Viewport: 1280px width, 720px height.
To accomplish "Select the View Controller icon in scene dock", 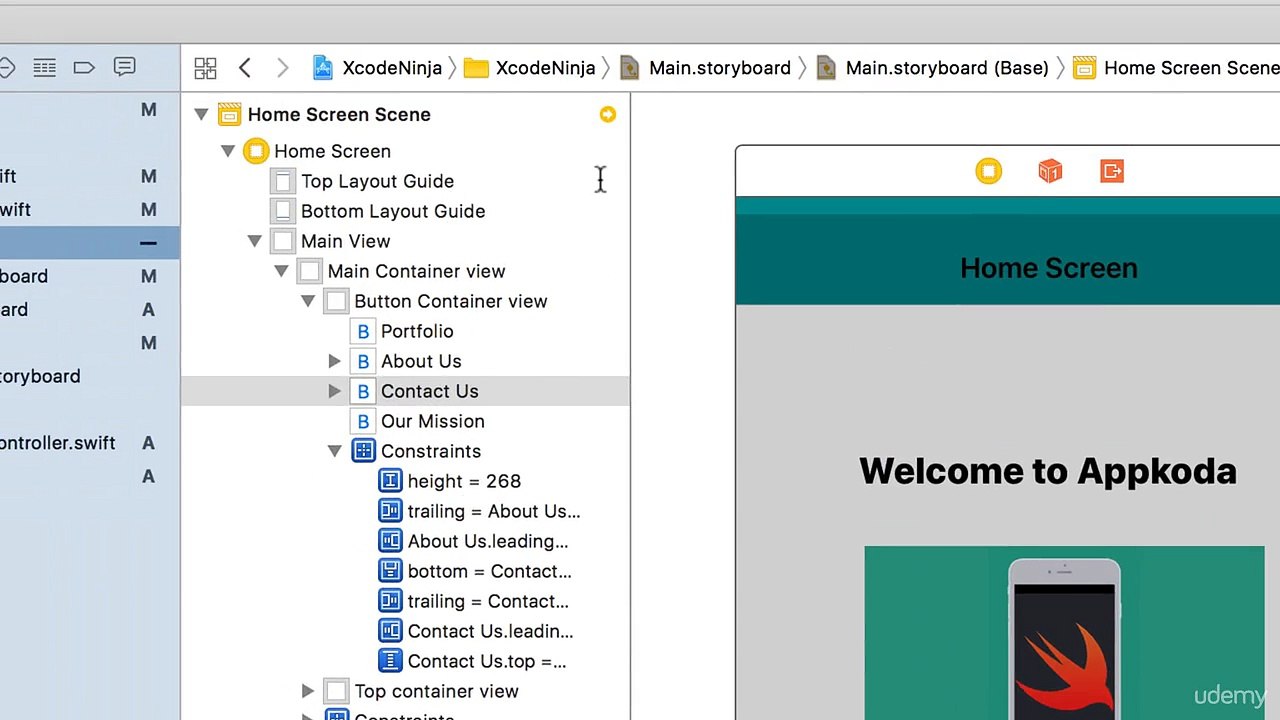I will 988,172.
